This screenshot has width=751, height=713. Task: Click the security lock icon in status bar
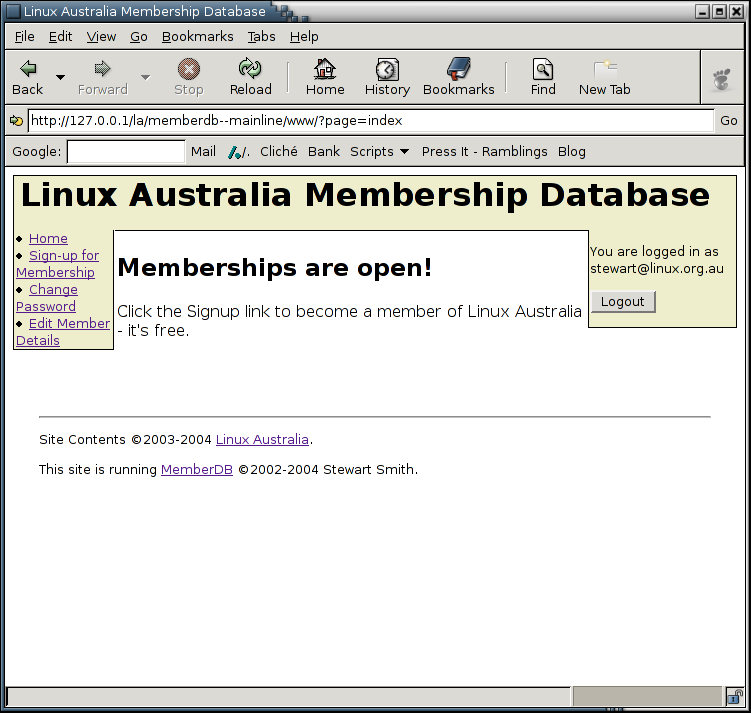tap(734, 696)
